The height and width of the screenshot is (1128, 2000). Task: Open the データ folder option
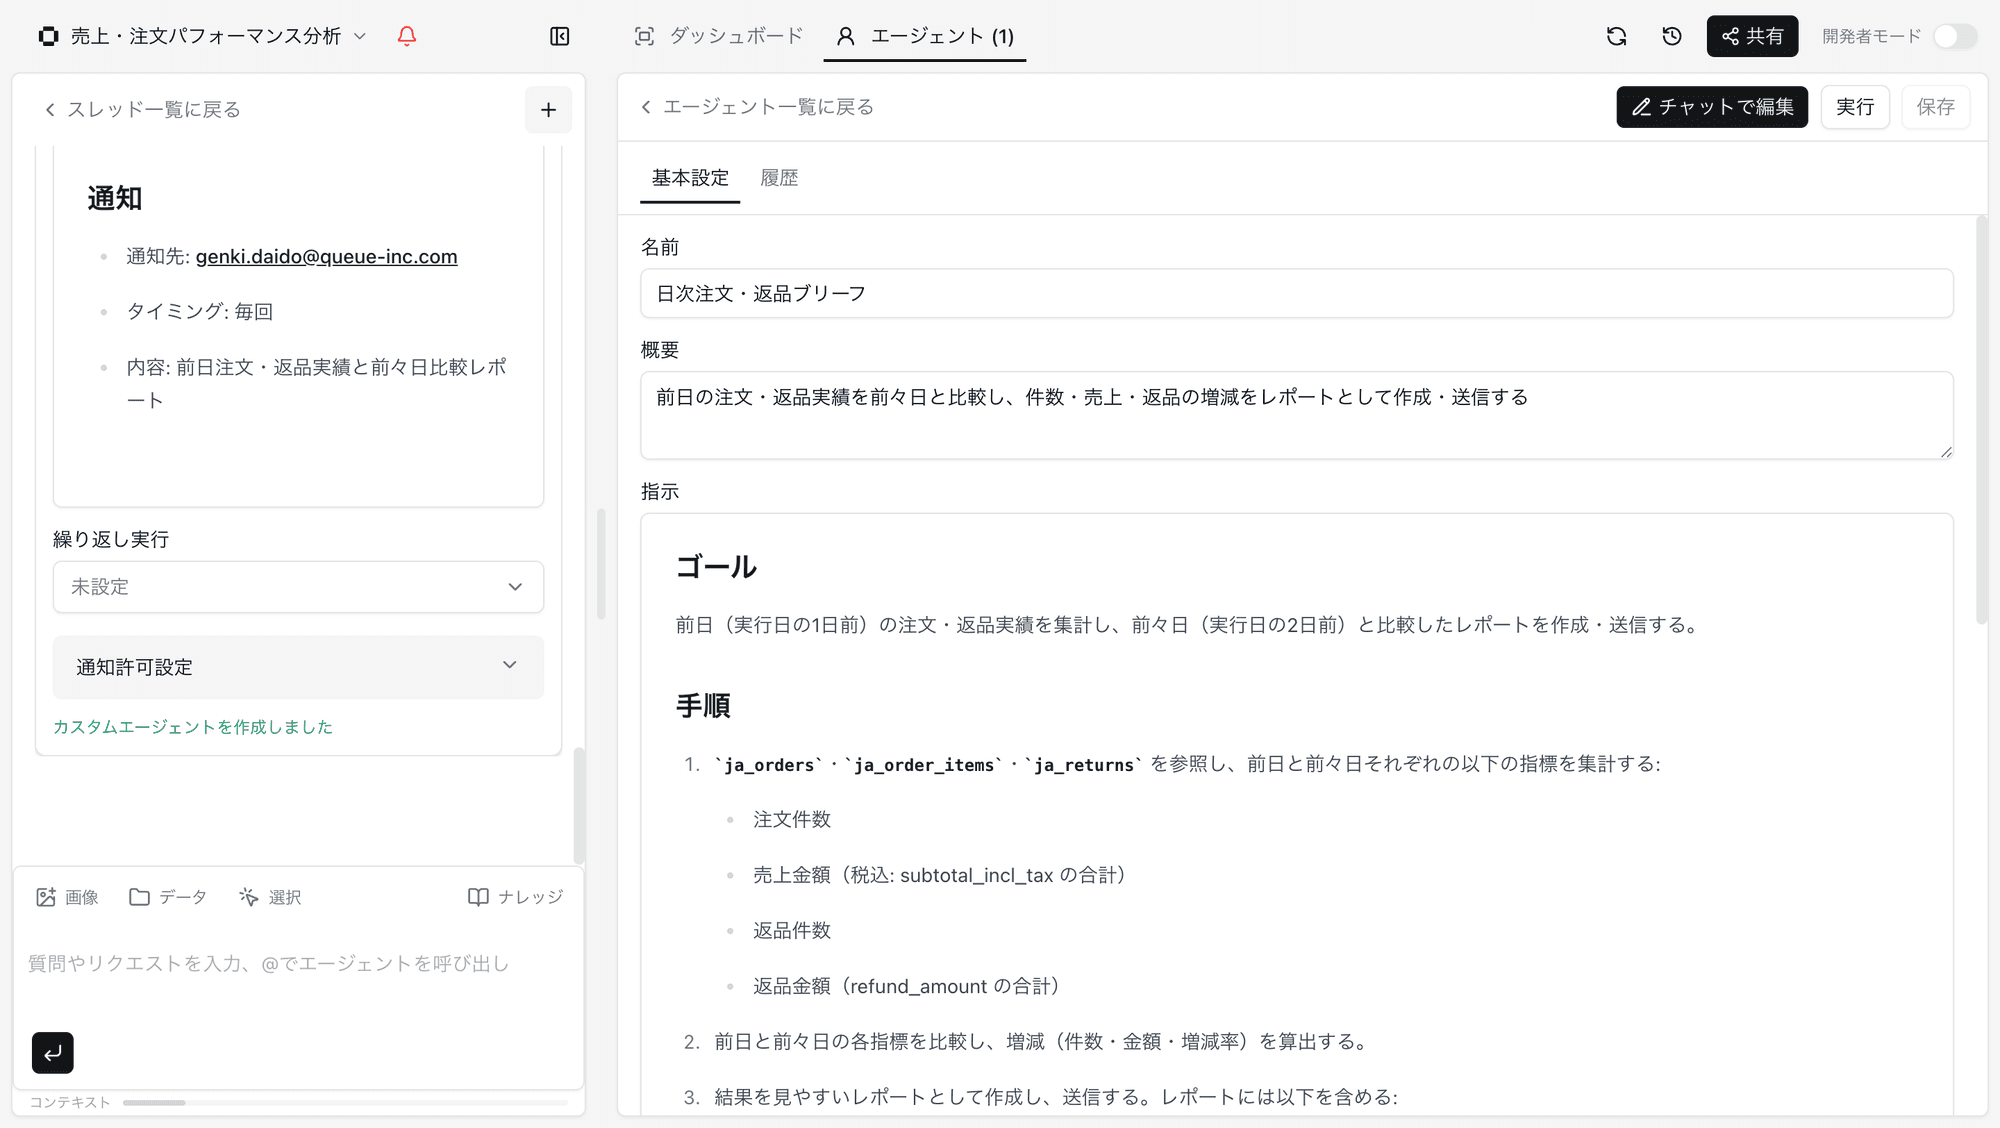coord(168,897)
